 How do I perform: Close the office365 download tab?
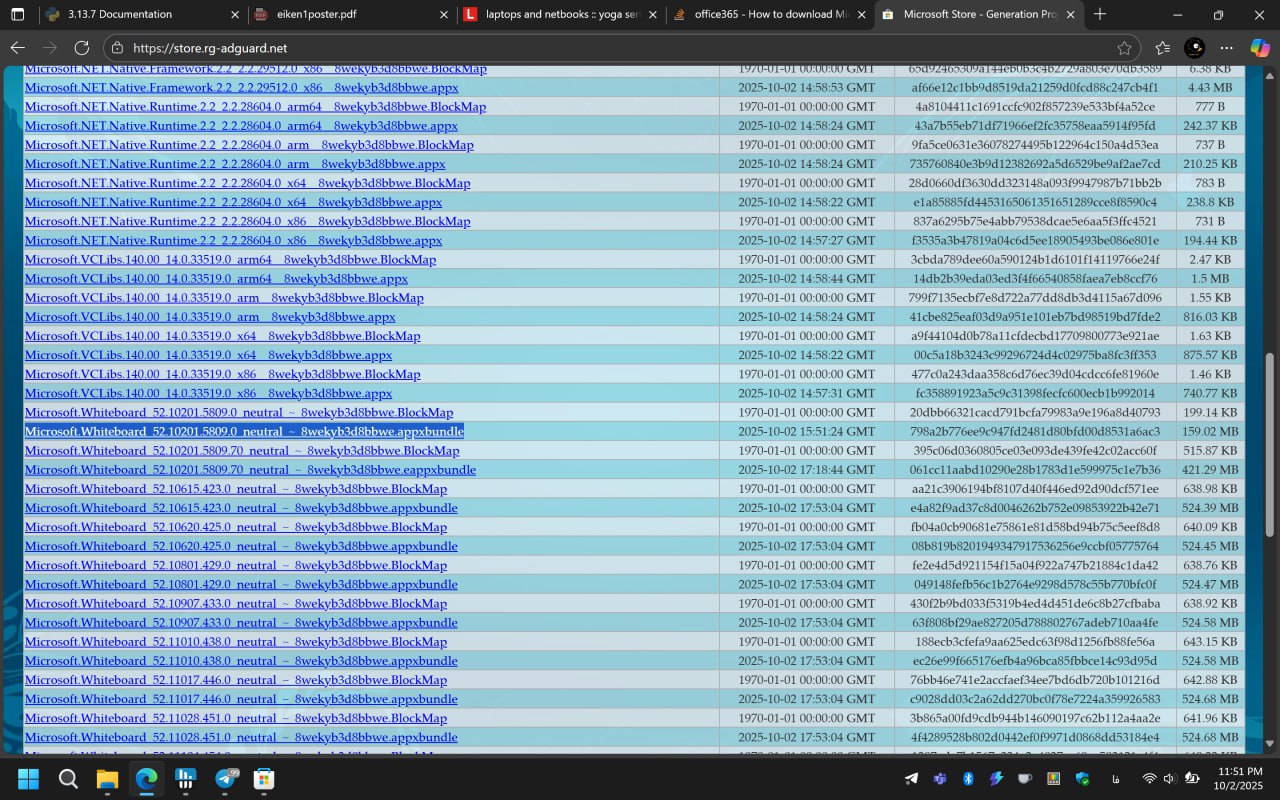pyautogui.click(x=860, y=14)
